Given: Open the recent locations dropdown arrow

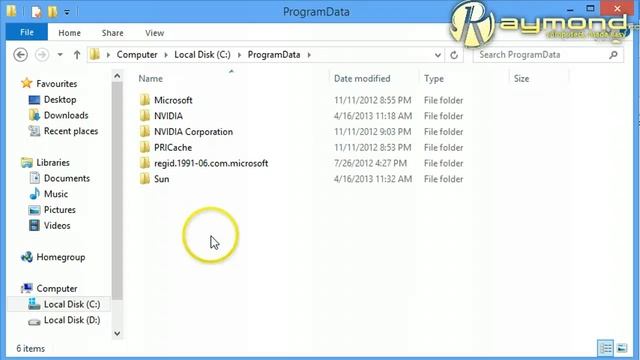Looking at the screenshot, I should 60,55.
